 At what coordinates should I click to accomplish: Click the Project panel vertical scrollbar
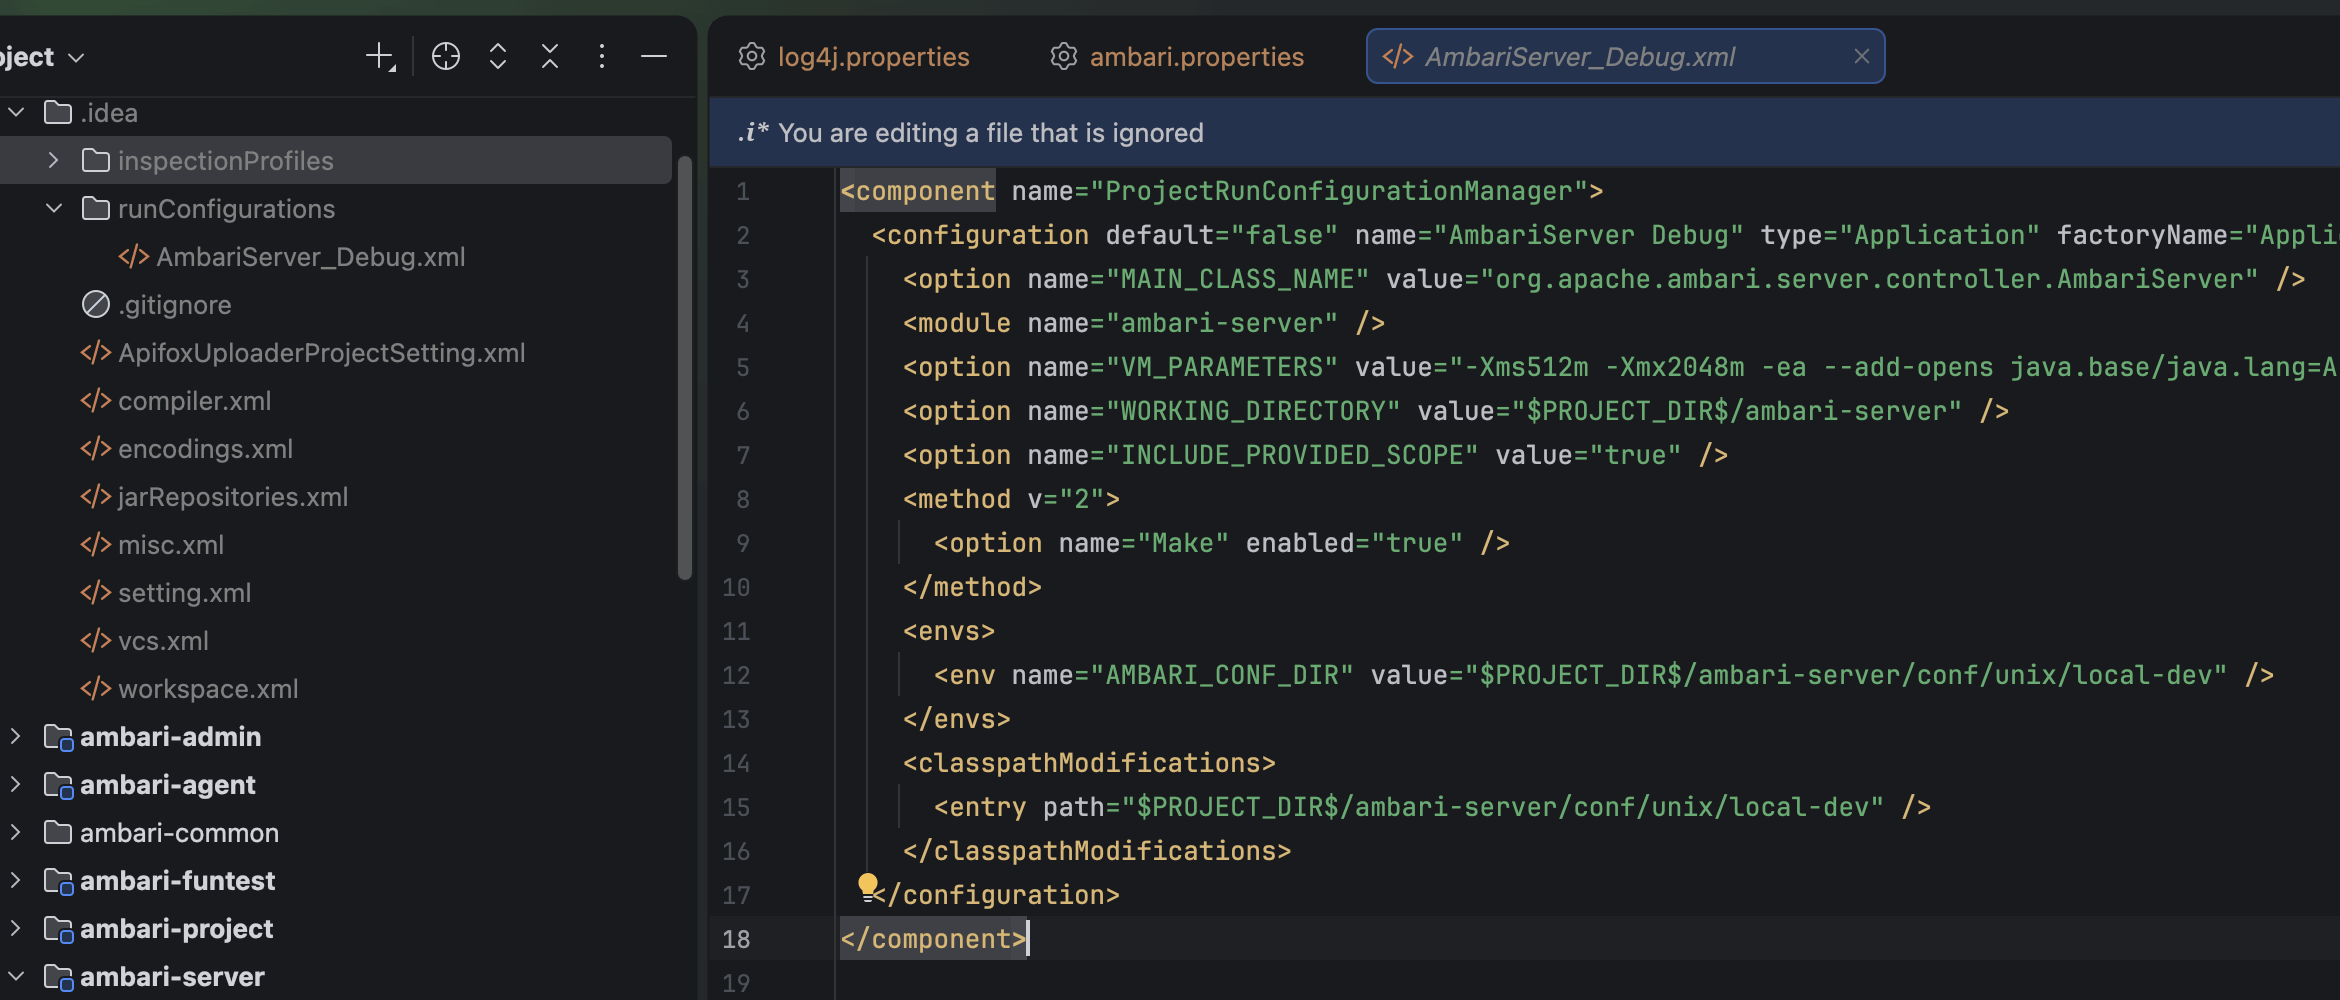point(685,370)
